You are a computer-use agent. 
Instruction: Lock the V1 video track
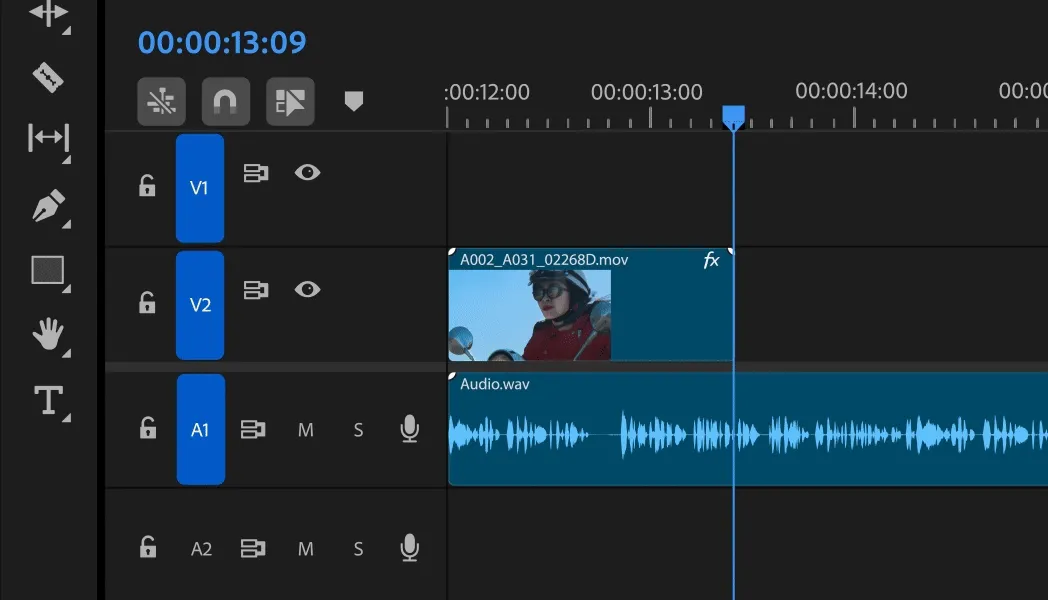[146, 187]
